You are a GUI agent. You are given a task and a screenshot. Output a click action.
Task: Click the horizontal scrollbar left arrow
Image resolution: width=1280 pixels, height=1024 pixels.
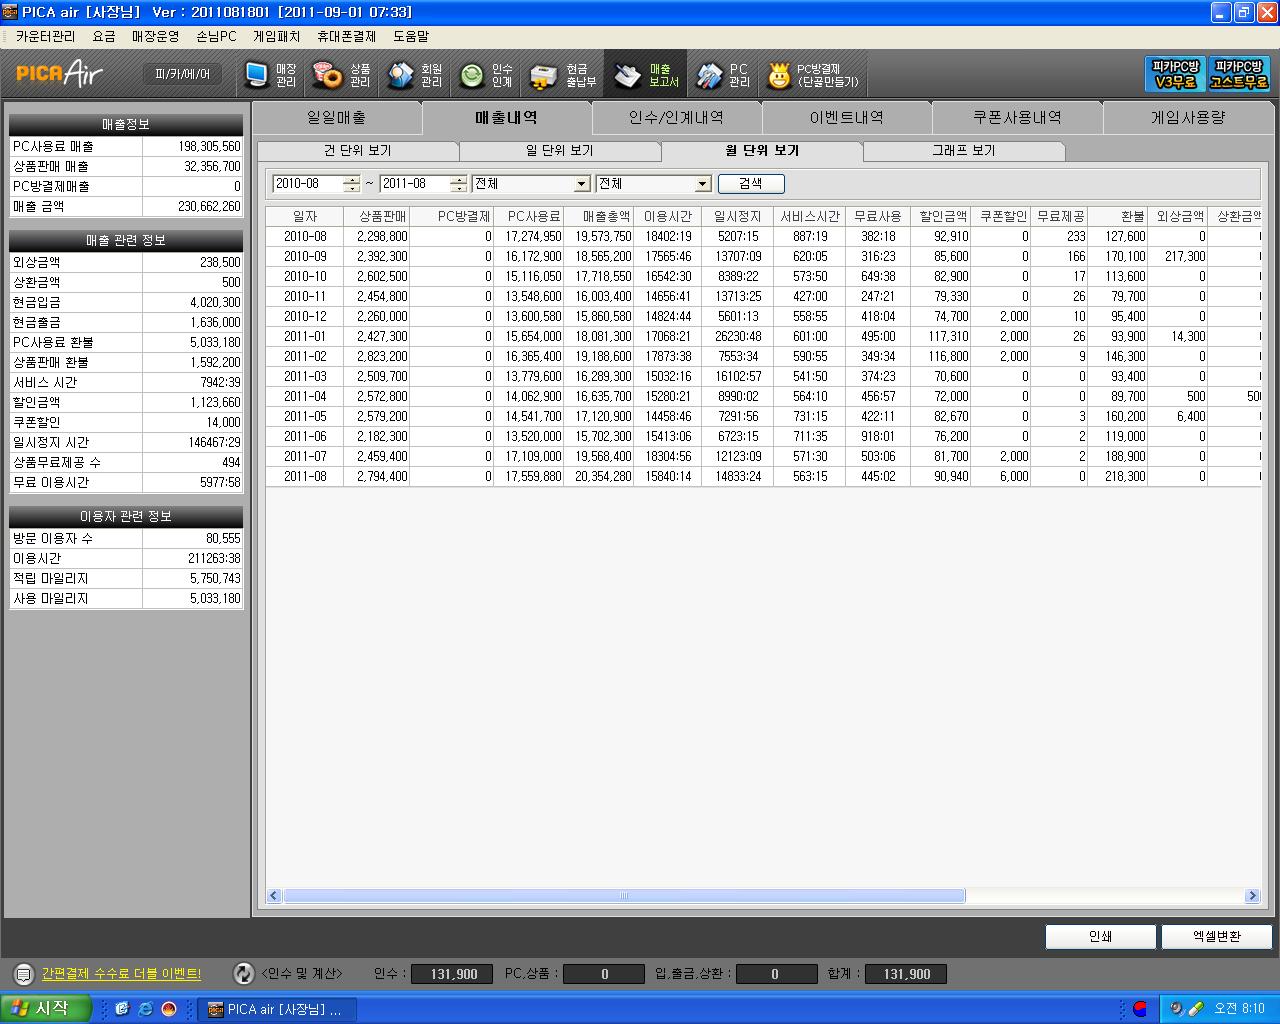(275, 896)
